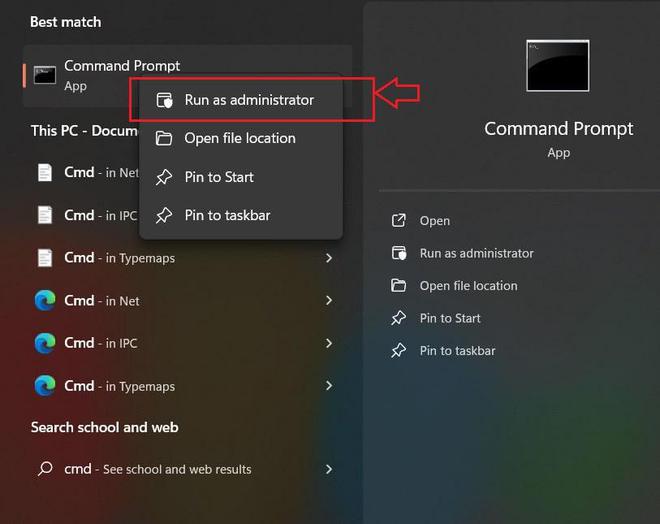Click Open in the right details panel
660x524 pixels.
(x=434, y=221)
